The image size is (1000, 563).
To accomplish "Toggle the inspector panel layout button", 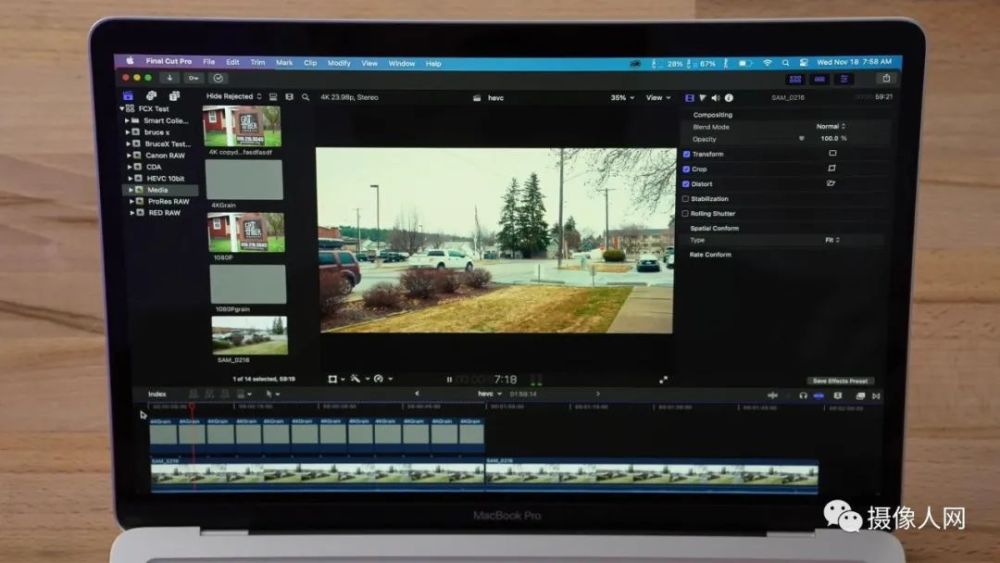I will pos(844,79).
